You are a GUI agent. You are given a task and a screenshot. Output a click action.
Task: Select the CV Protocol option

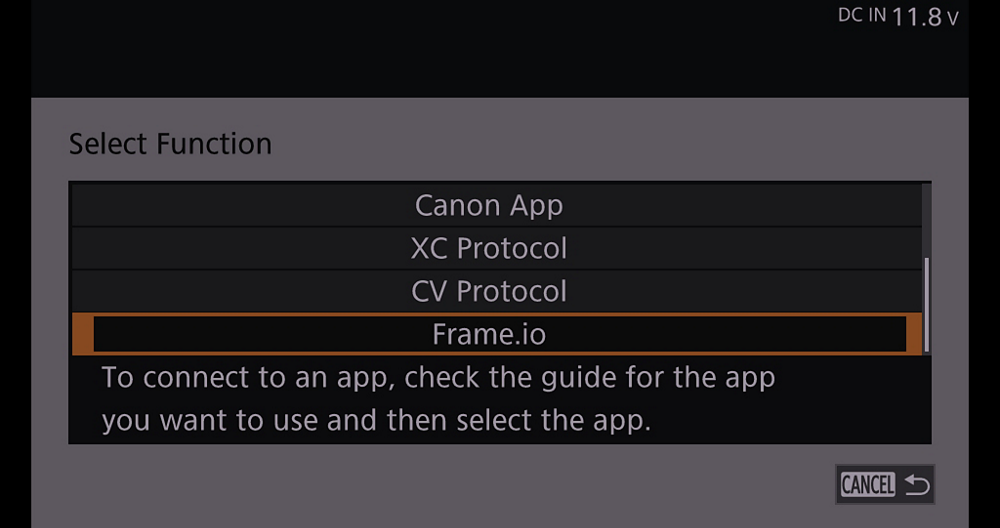point(489,292)
